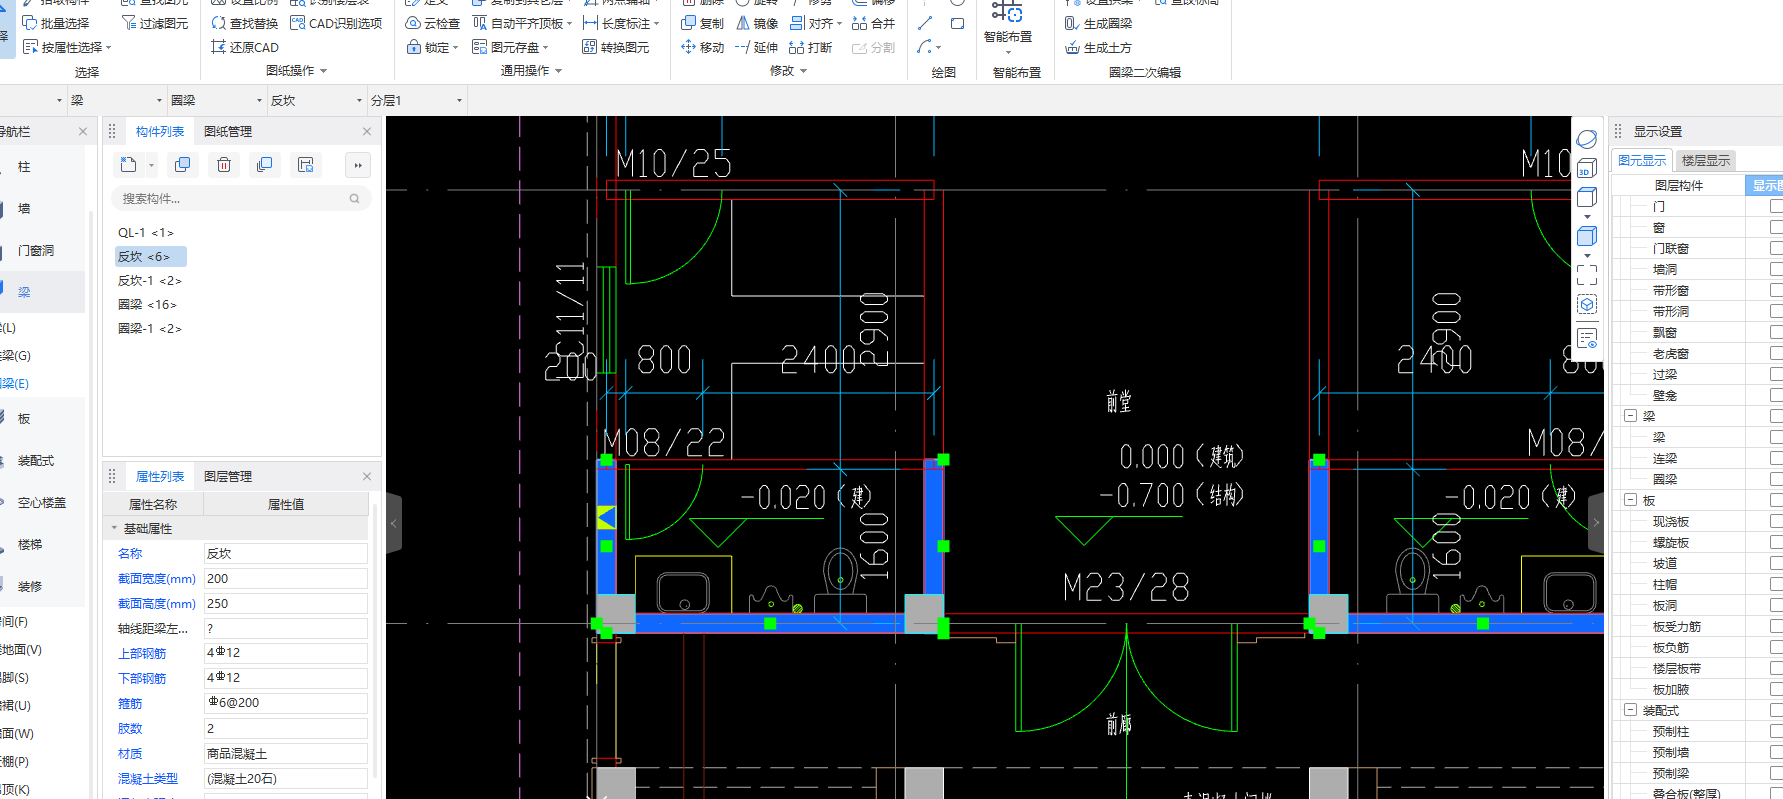Viewport: 1783px width, 799px height.
Task: Toggle the 连梁 layer display checkbox
Action: 1776,458
